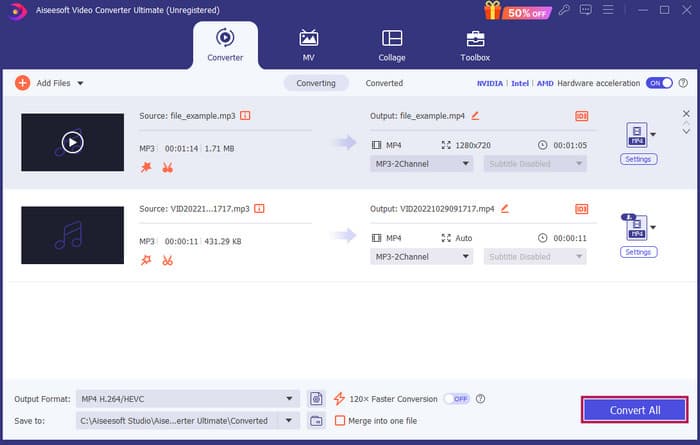This screenshot has height=445, width=700.
Task: Open media info icon next to VID20221...1717.mp3 source
Action: pyautogui.click(x=260, y=209)
